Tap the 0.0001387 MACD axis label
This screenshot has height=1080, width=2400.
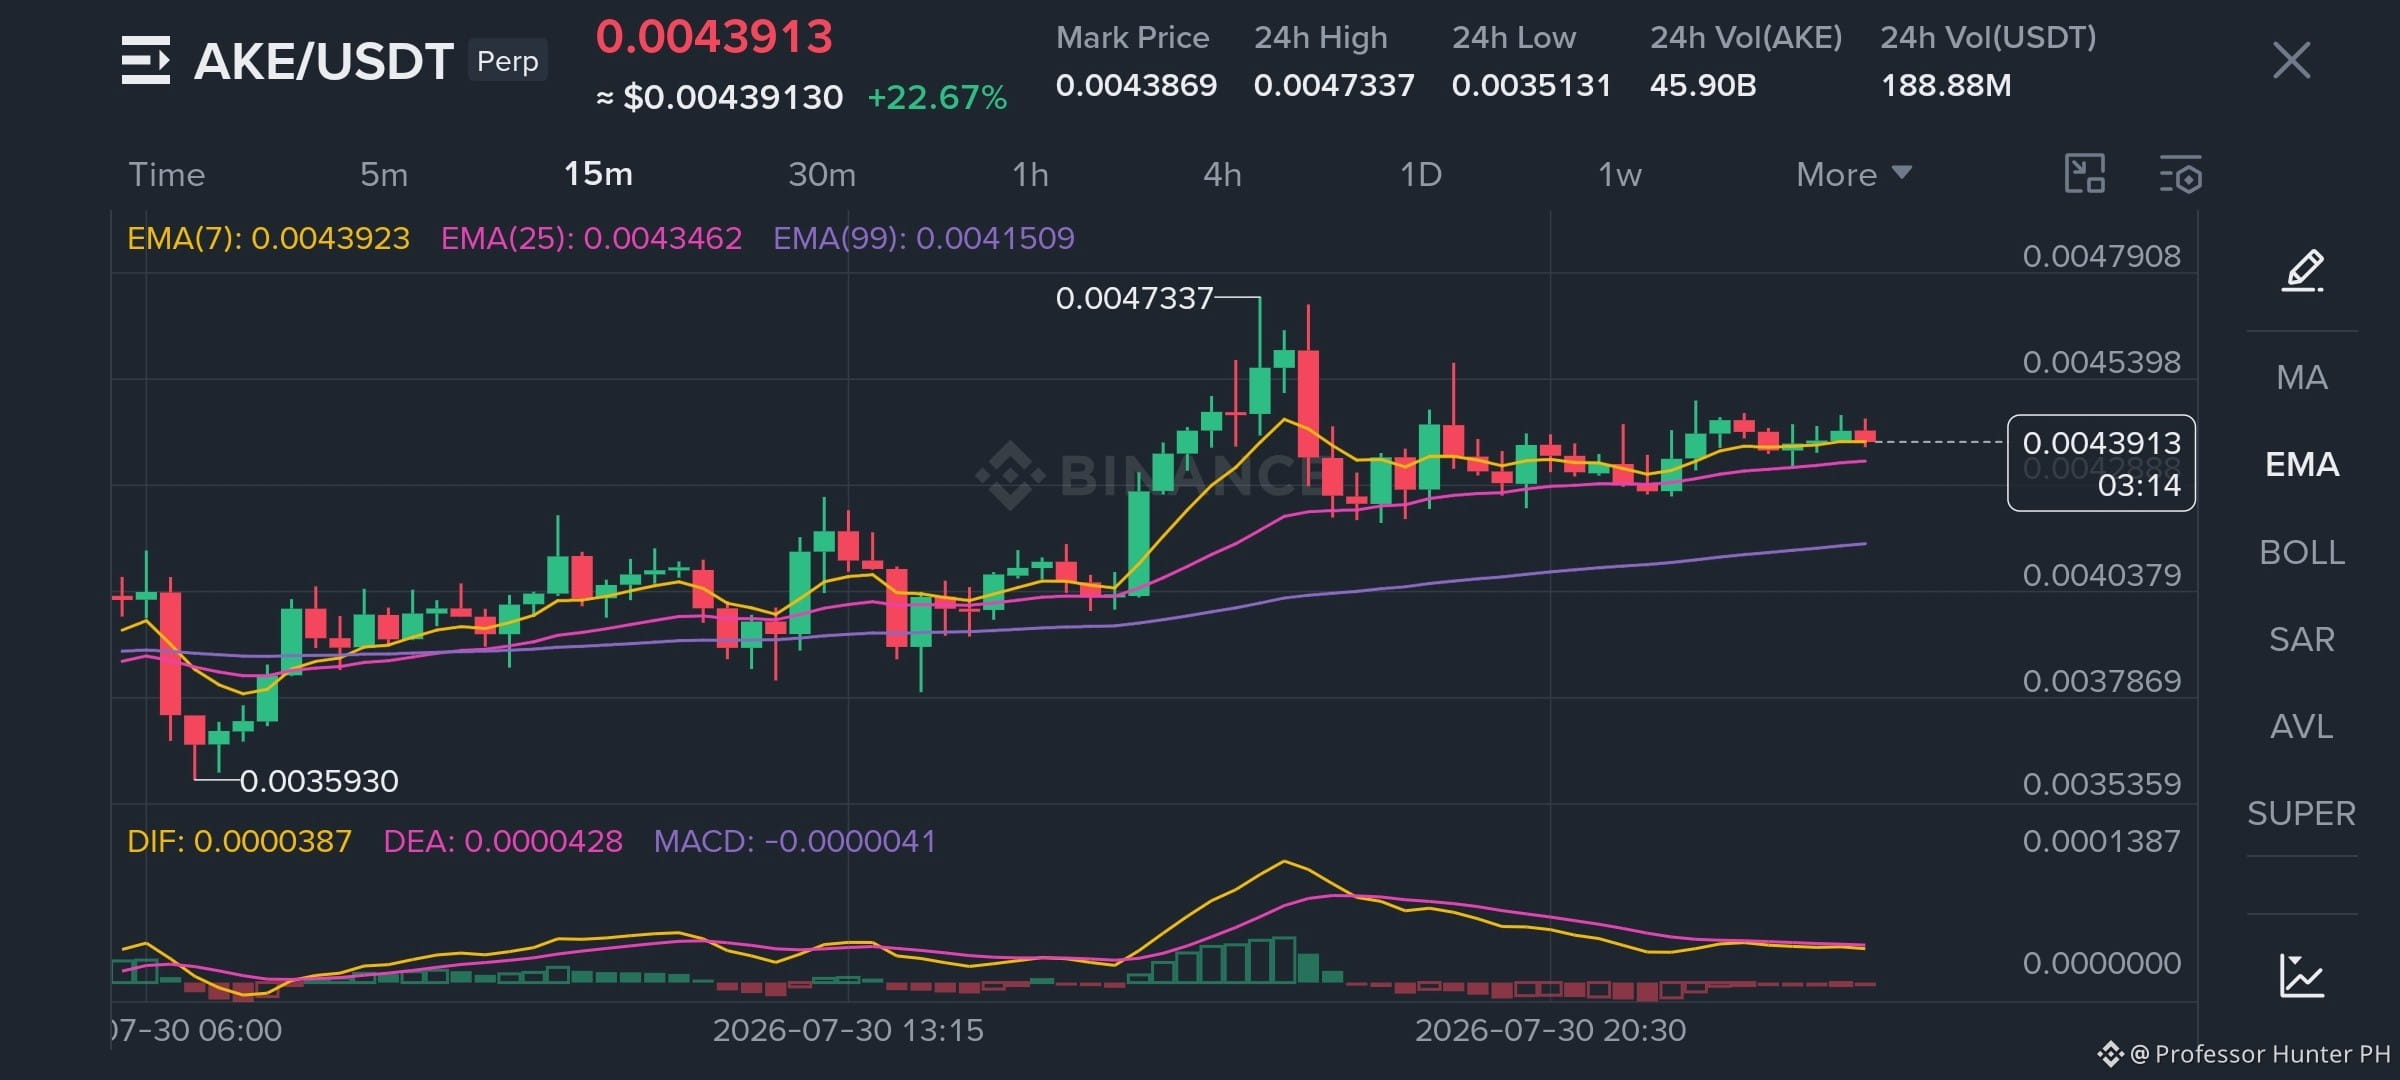coord(2101,841)
